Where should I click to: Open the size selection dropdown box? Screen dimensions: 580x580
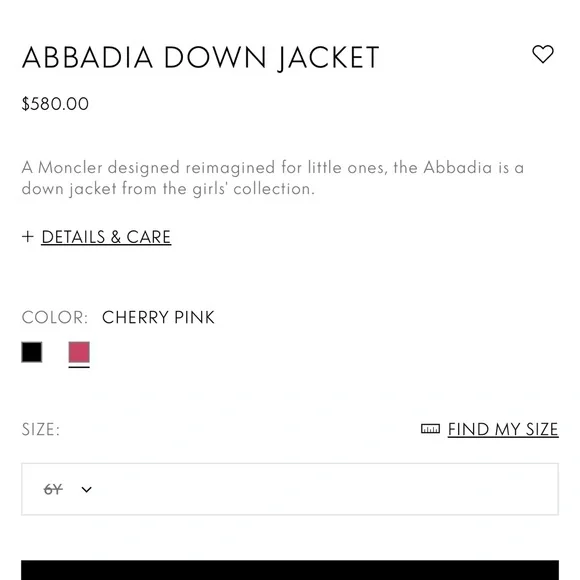coord(290,489)
